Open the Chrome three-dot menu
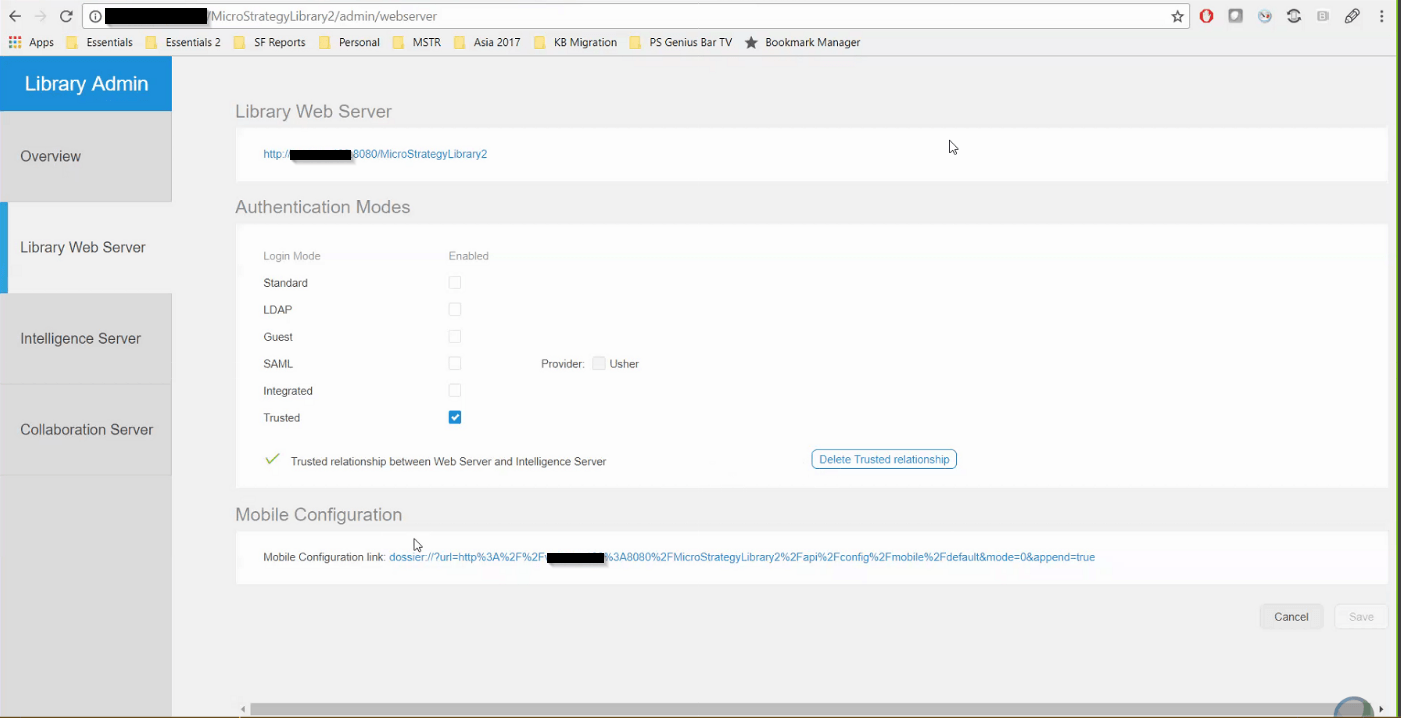This screenshot has height=718, width=1401. tap(1382, 16)
